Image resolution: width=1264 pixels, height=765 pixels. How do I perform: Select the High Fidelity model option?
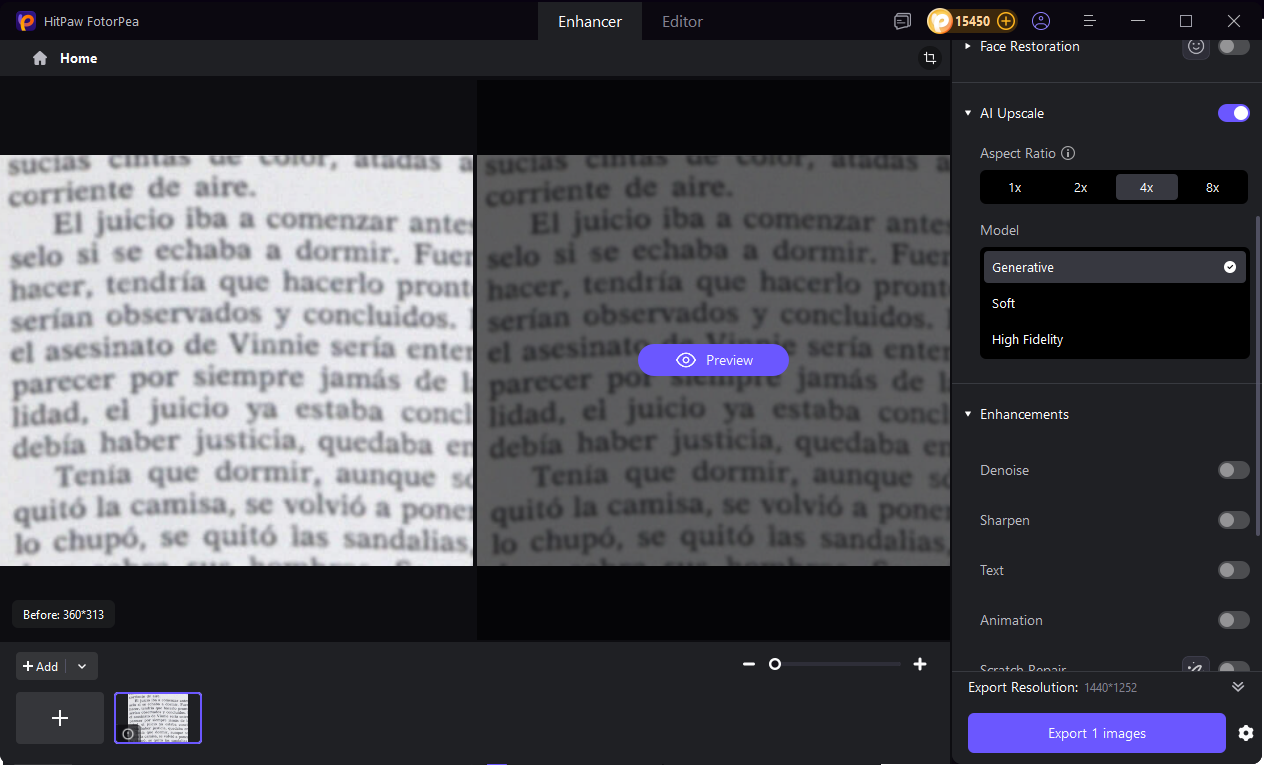coord(1027,340)
